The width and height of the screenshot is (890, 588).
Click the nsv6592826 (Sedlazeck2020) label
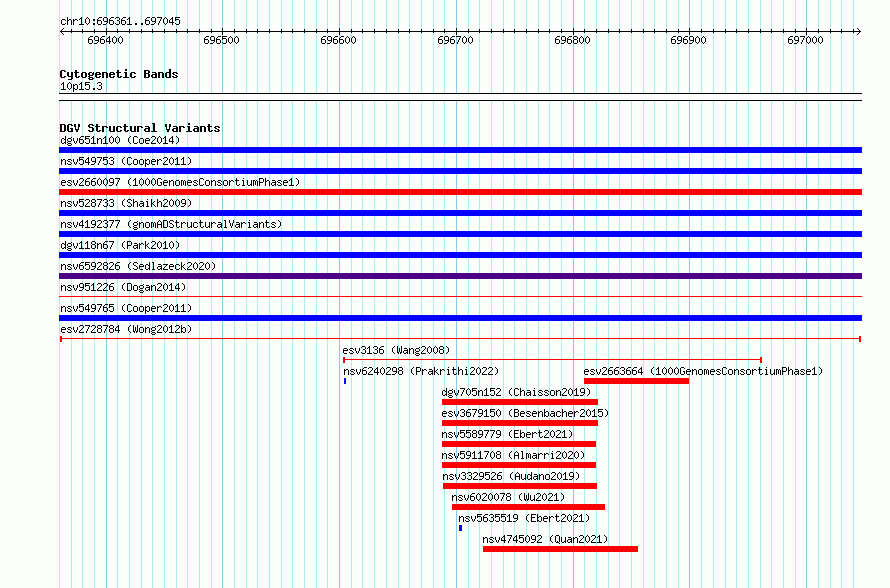[x=138, y=266]
